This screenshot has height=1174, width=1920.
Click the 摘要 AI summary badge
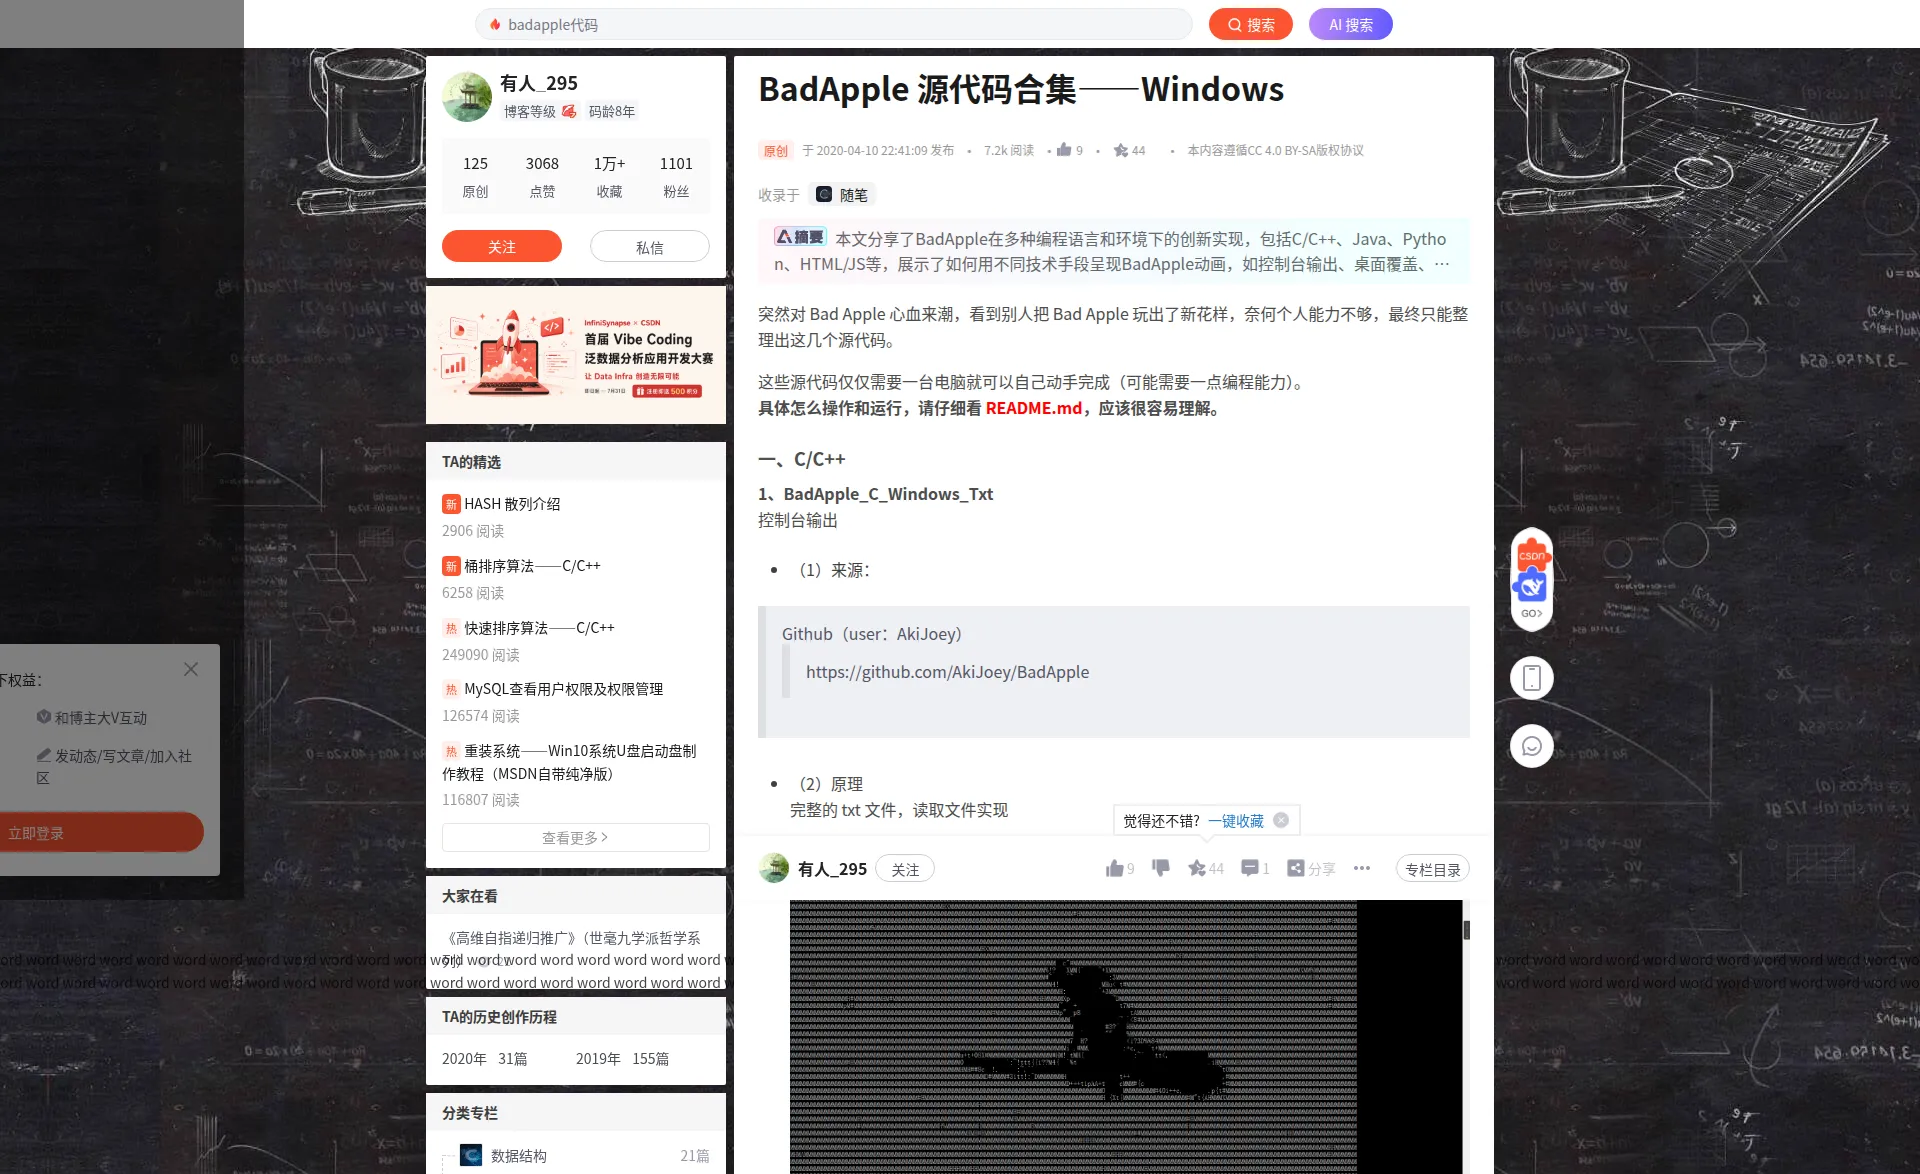point(800,238)
